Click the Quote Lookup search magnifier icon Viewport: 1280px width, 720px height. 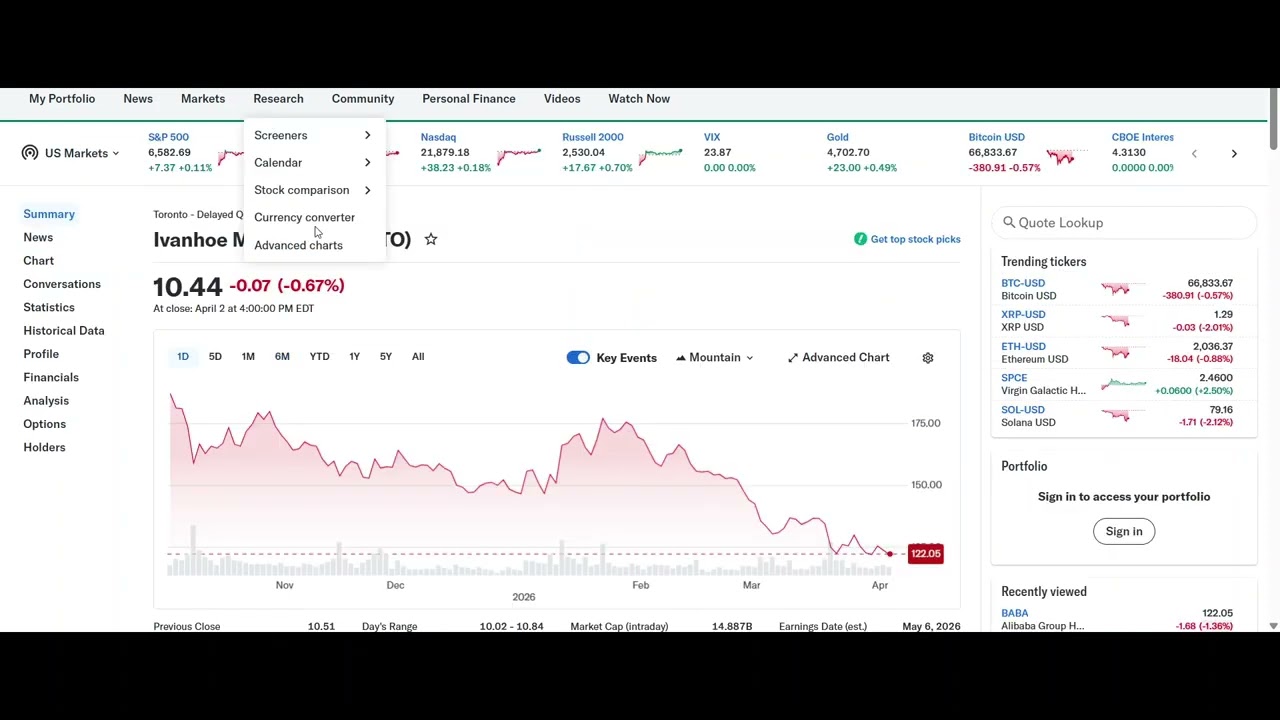pos(1009,223)
